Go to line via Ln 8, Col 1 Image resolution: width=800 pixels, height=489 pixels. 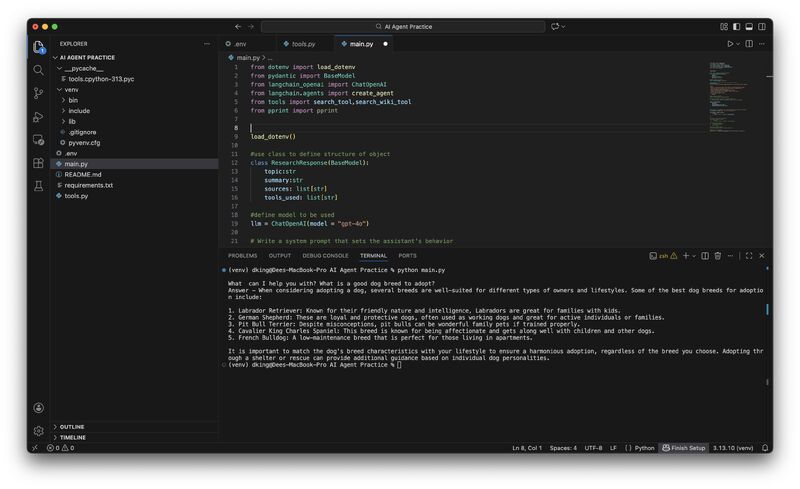527,448
